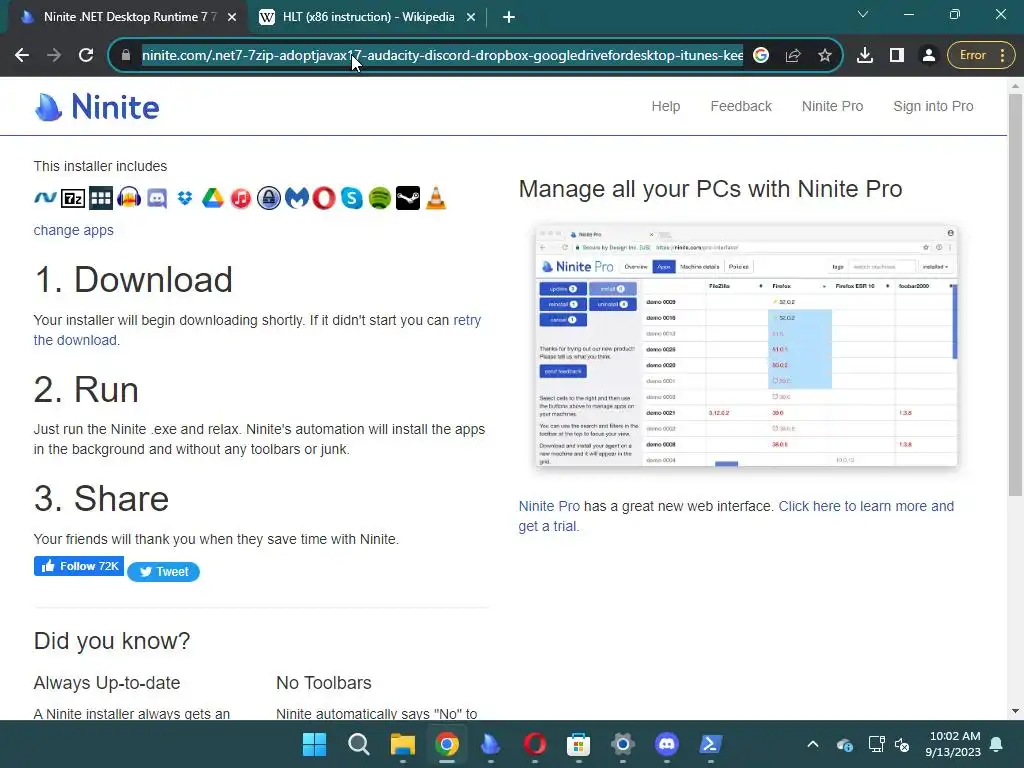
Task: Click the Ninite Pro interface screenshot thumbnail
Action: click(x=746, y=345)
